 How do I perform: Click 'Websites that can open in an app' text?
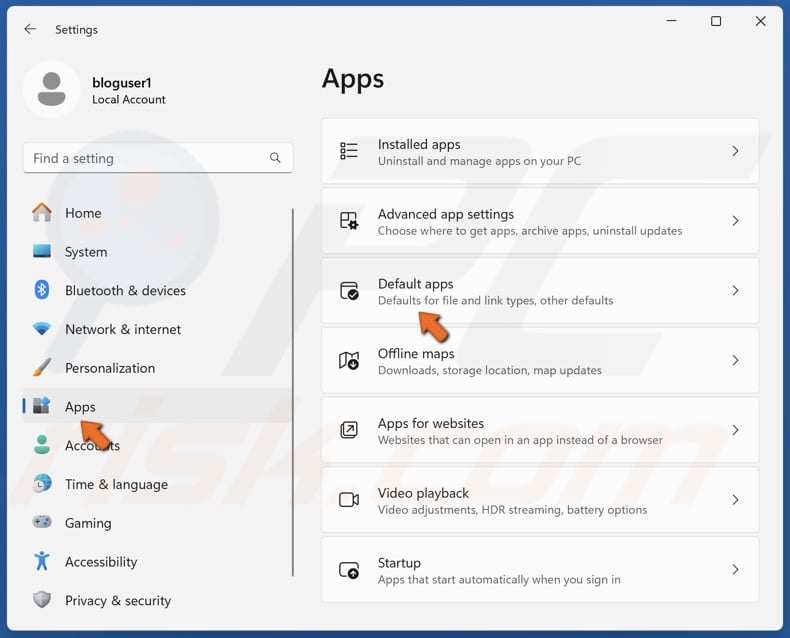click(x=520, y=440)
